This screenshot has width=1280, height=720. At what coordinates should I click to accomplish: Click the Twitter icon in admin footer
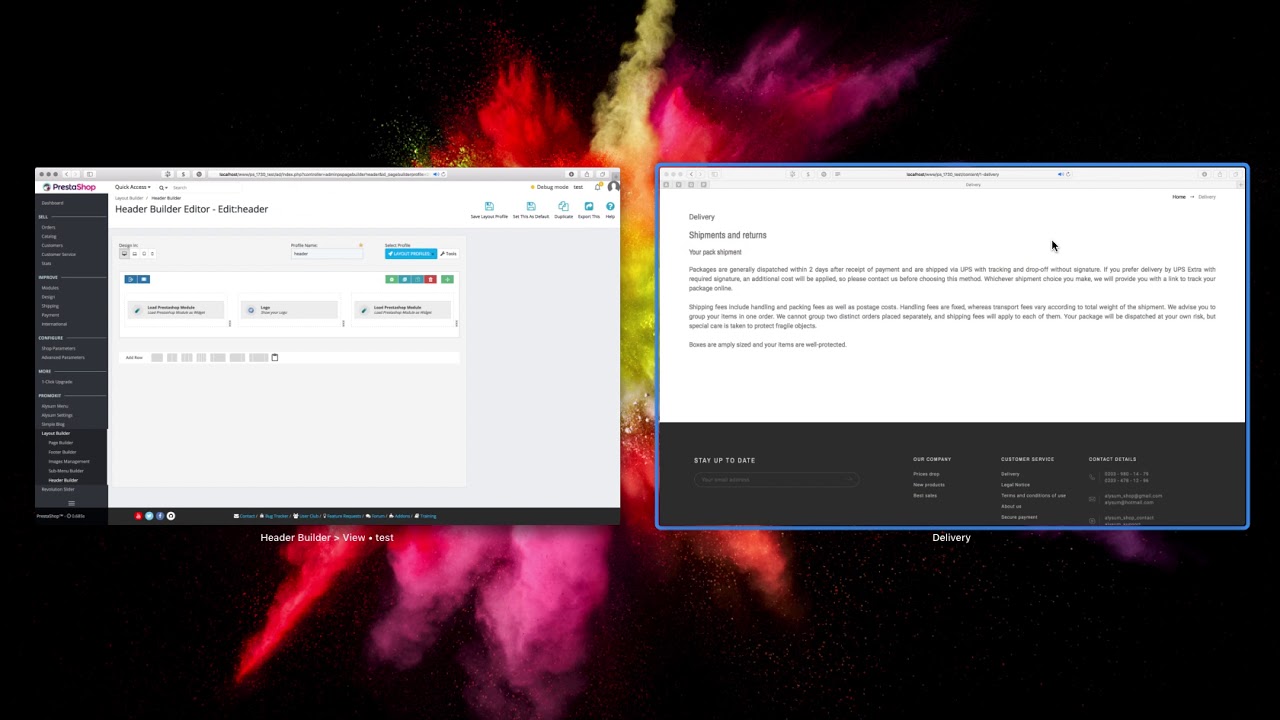149,516
